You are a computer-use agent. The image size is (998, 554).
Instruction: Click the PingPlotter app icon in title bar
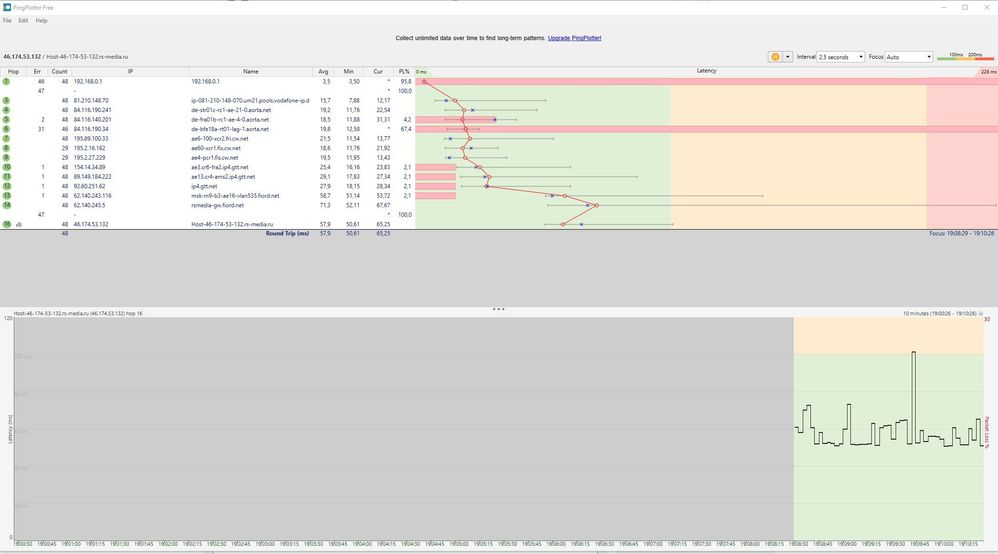click(7, 7)
